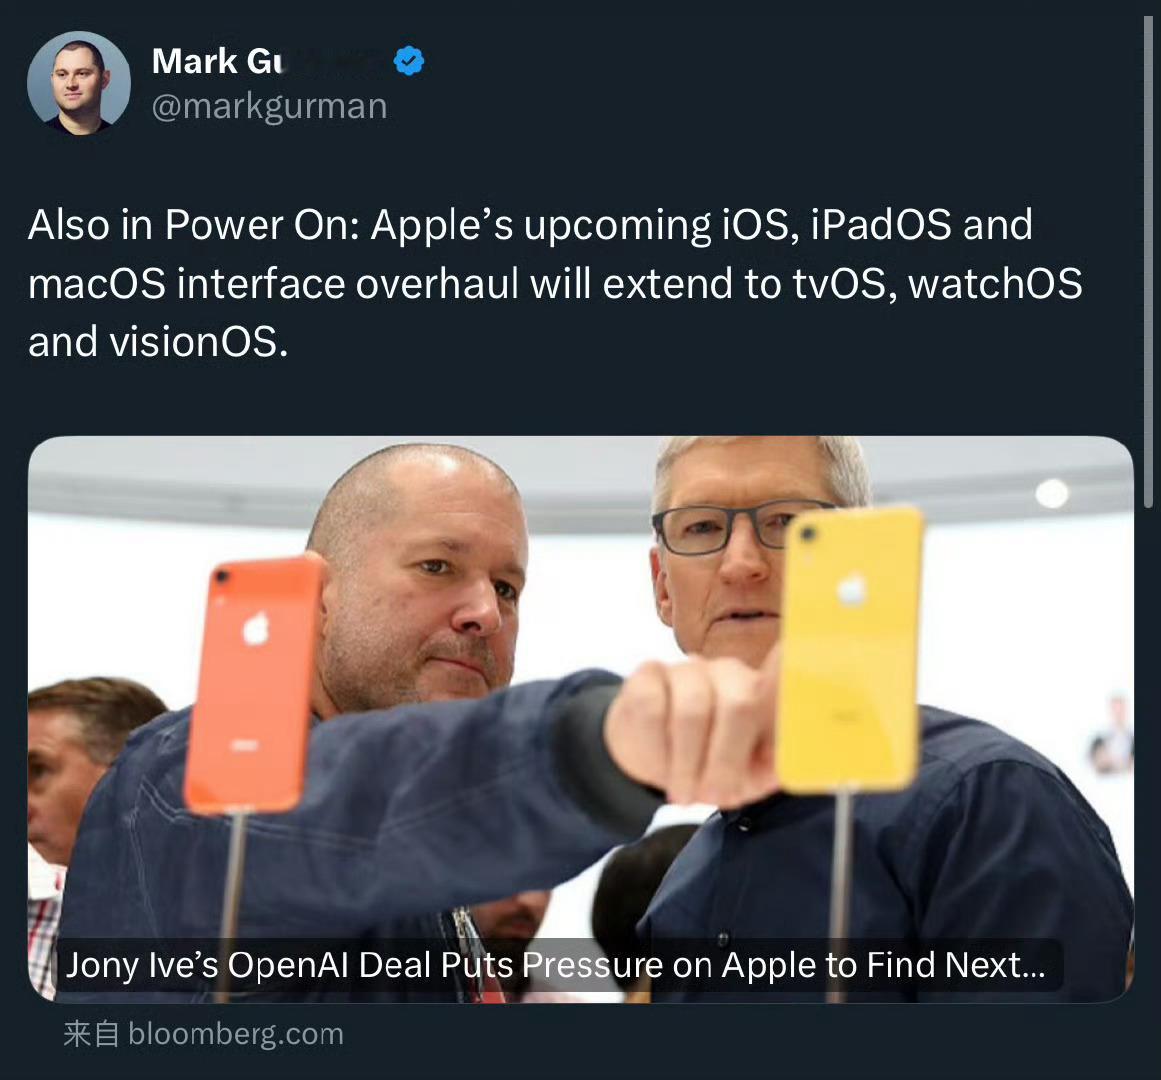Image resolution: width=1161 pixels, height=1080 pixels.
Task: Click the camera lens on the orange iPhone
Action: coord(223,576)
